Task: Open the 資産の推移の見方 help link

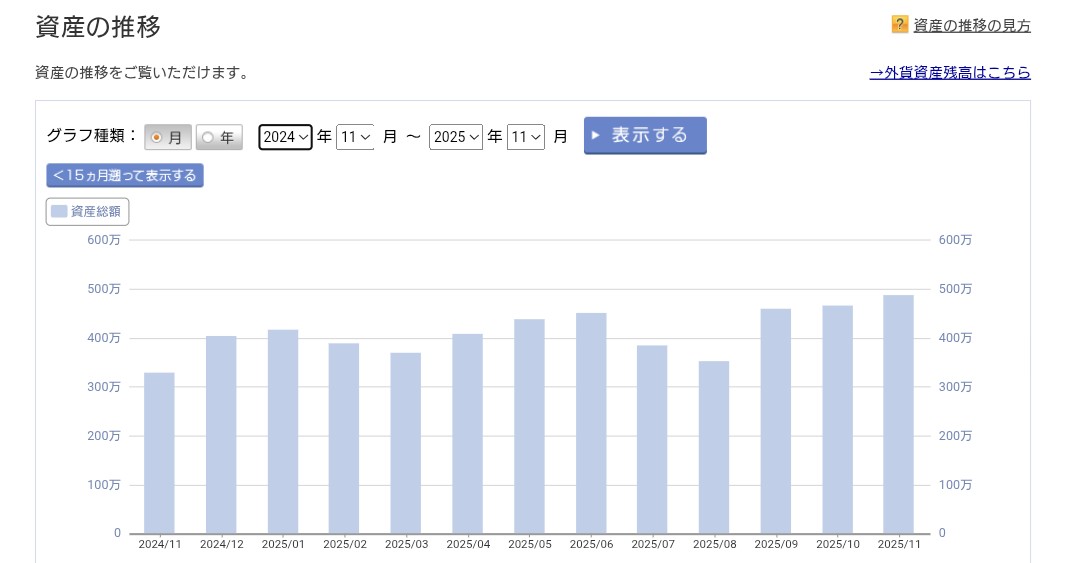Action: [x=971, y=26]
